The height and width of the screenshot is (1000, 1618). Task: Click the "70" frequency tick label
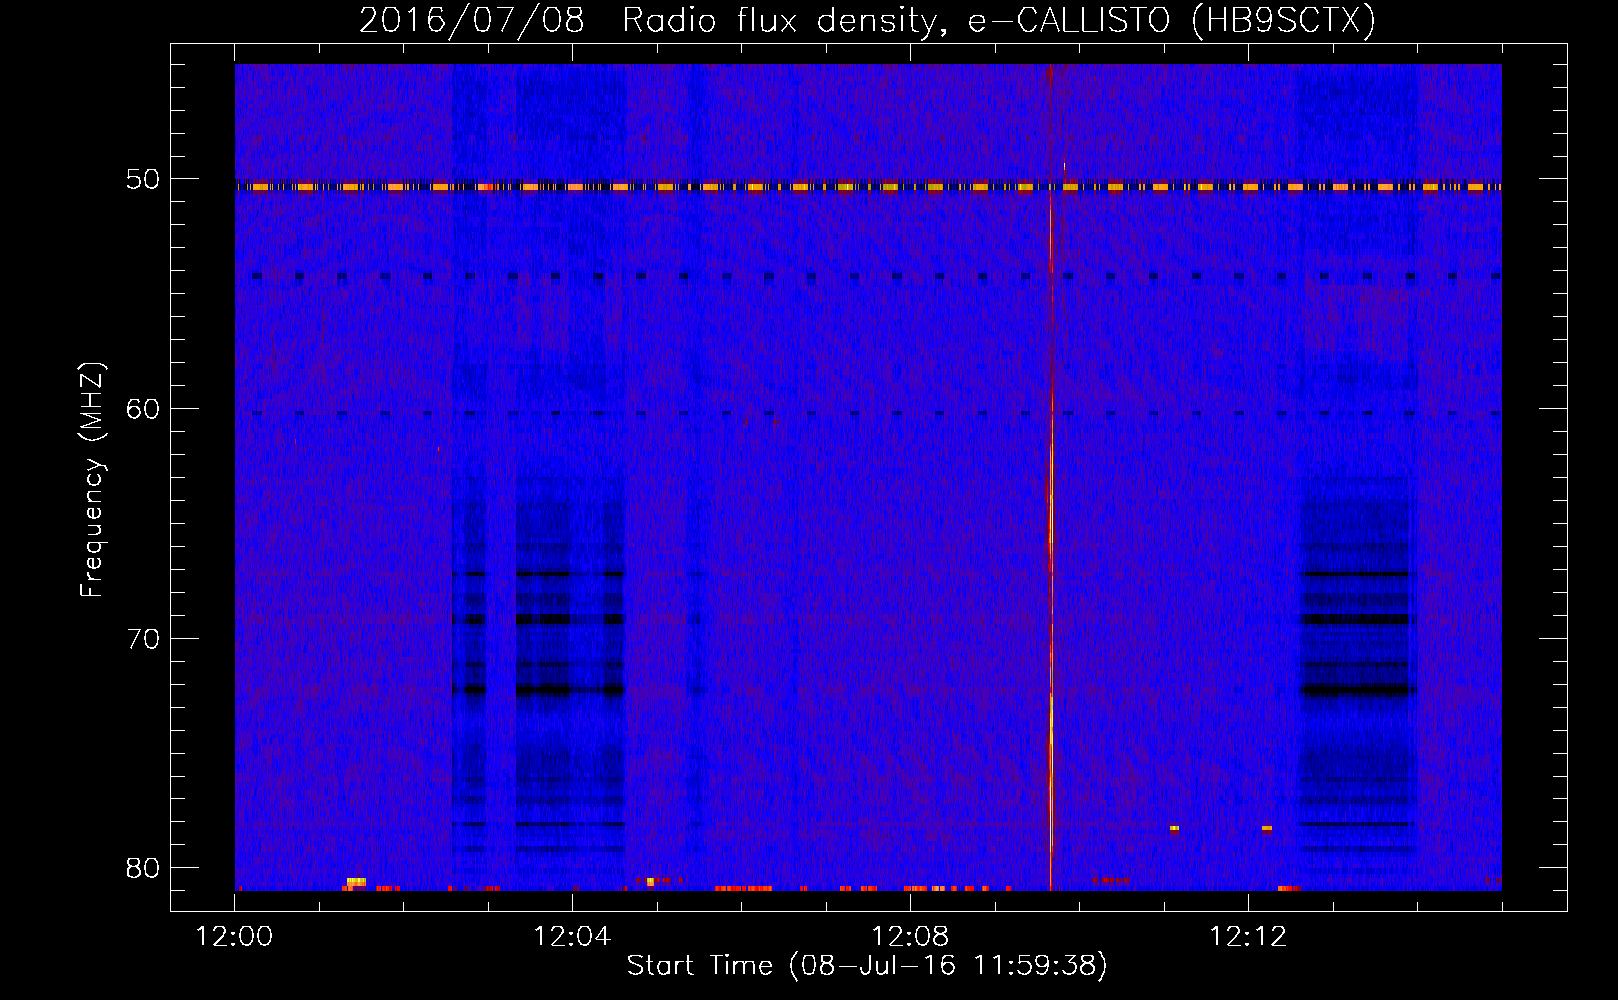coord(143,639)
